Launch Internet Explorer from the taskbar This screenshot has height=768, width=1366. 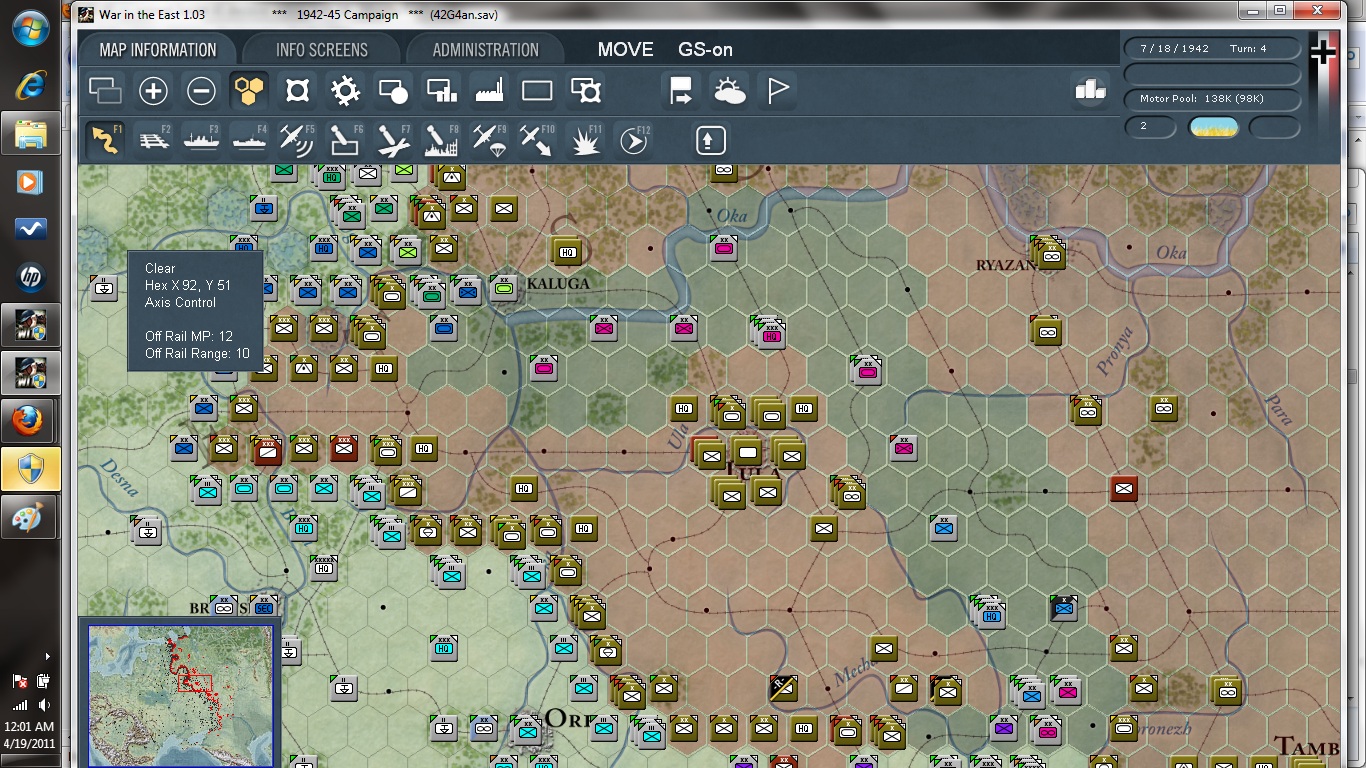[30, 85]
